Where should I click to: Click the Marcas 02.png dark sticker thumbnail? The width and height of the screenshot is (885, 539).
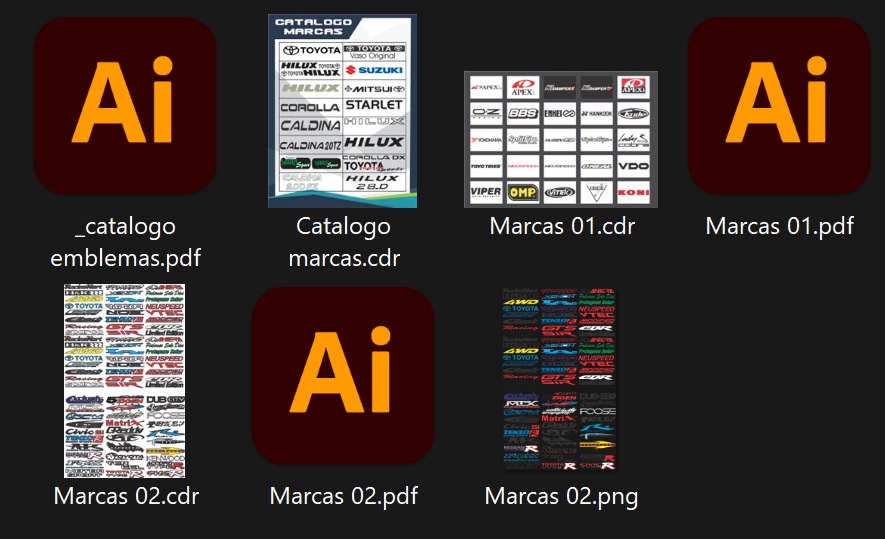pos(559,380)
